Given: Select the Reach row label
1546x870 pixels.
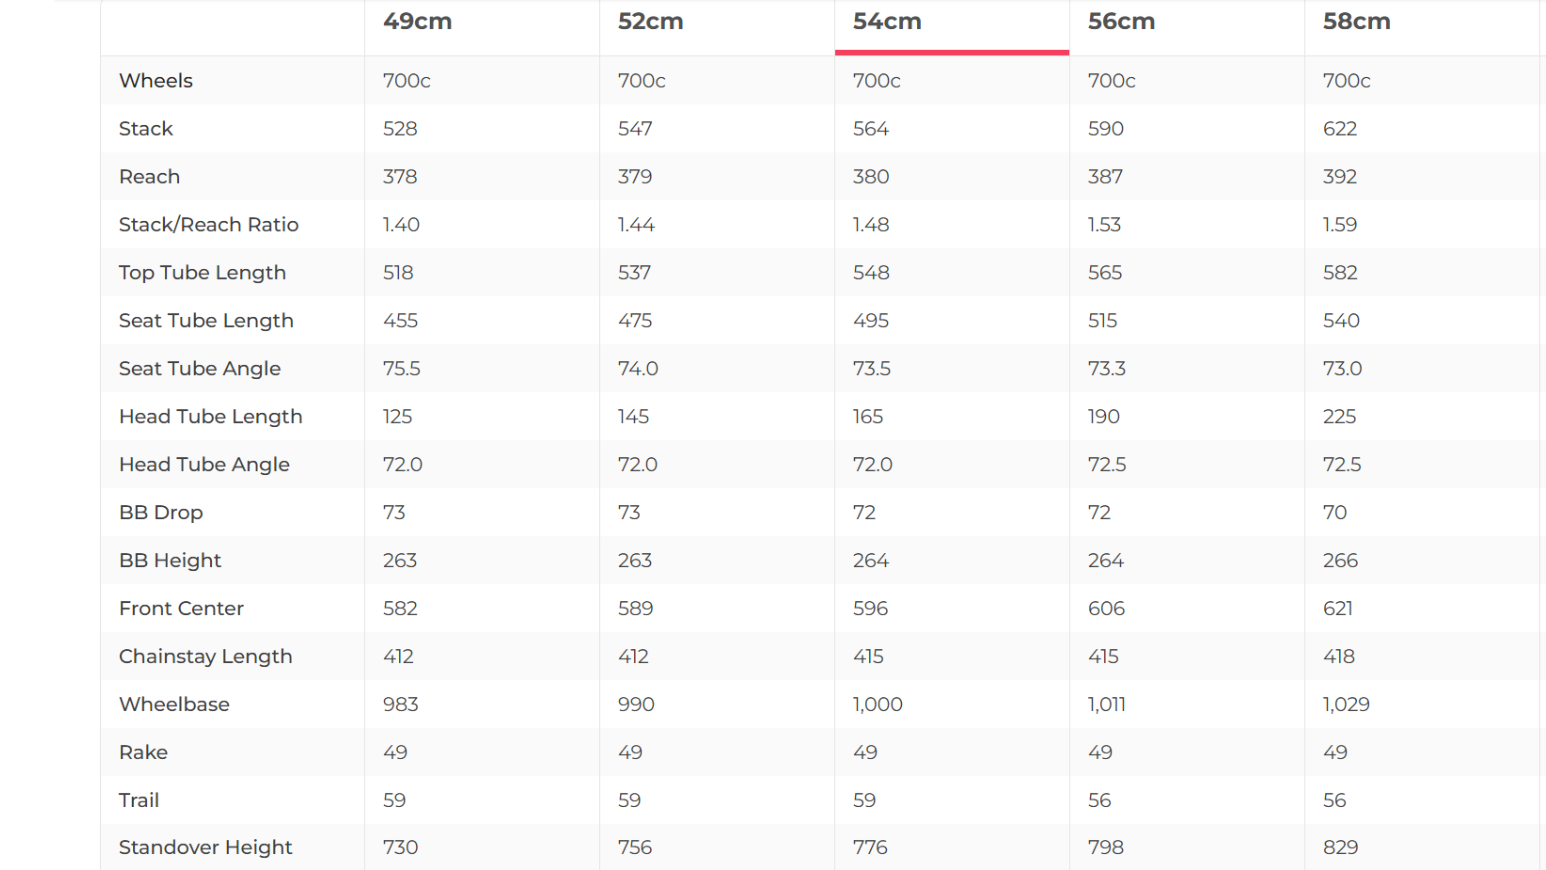Looking at the screenshot, I should coord(150,177).
